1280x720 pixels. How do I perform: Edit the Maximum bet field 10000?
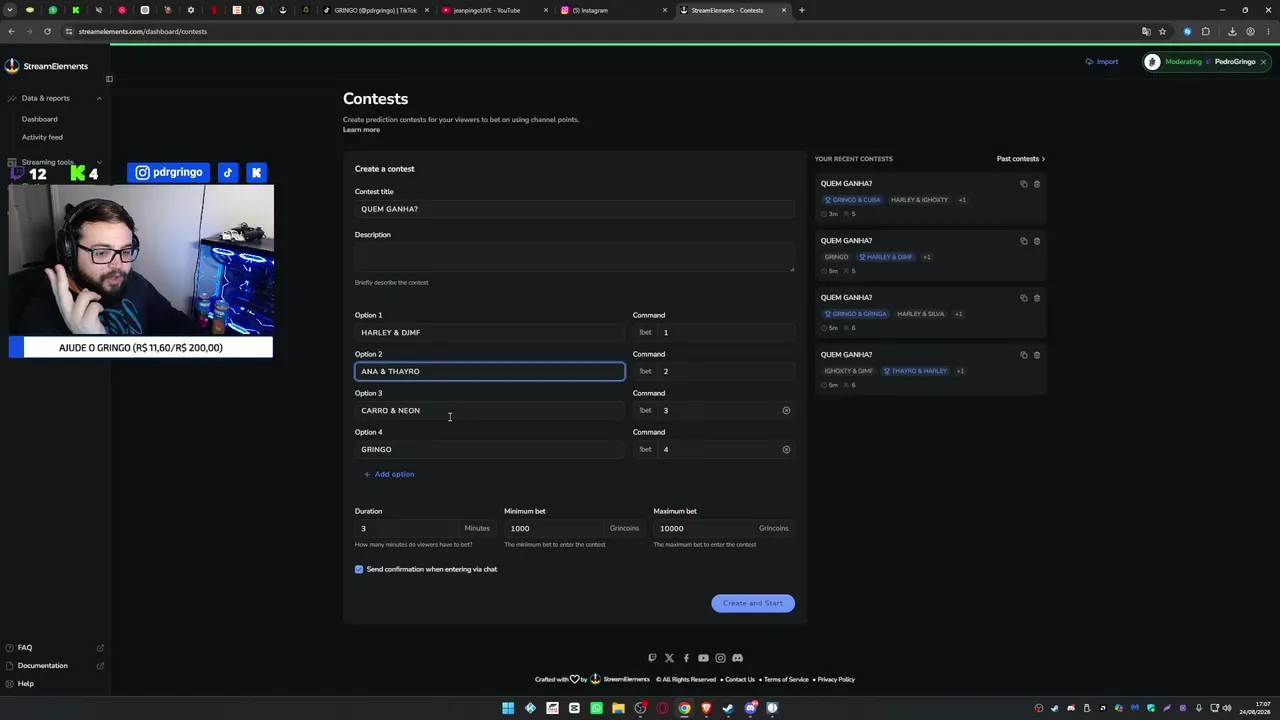(704, 528)
